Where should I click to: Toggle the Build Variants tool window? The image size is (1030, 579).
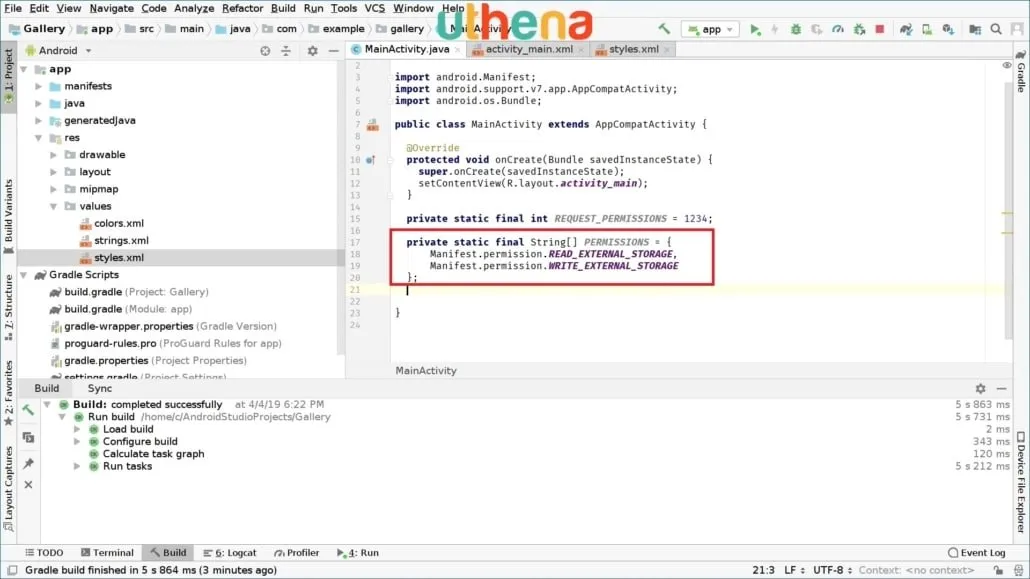[9, 217]
